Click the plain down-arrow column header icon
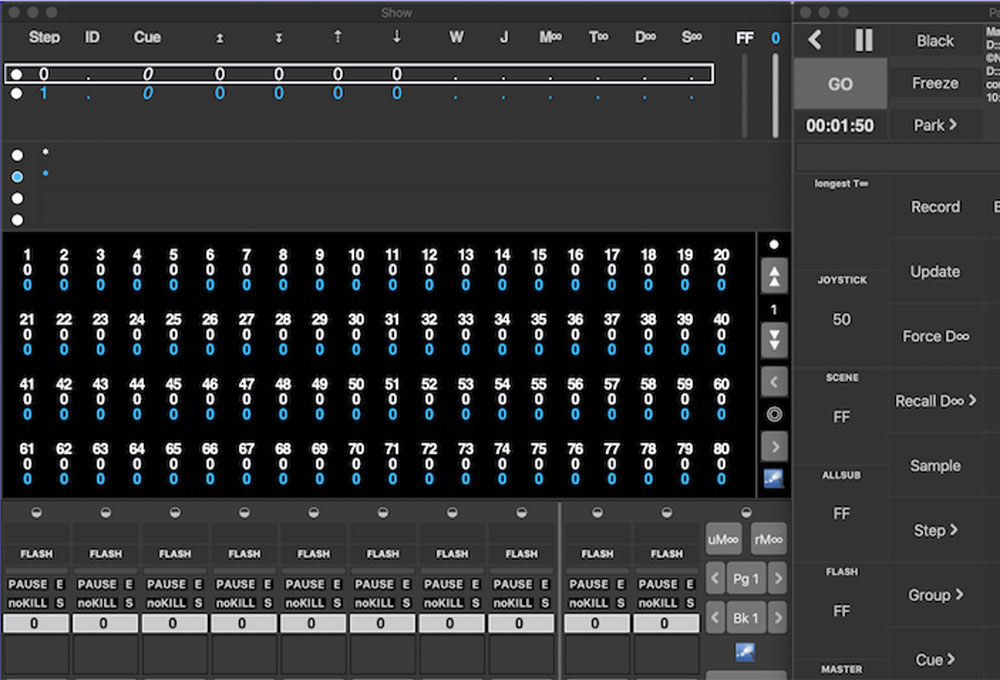 [397, 37]
